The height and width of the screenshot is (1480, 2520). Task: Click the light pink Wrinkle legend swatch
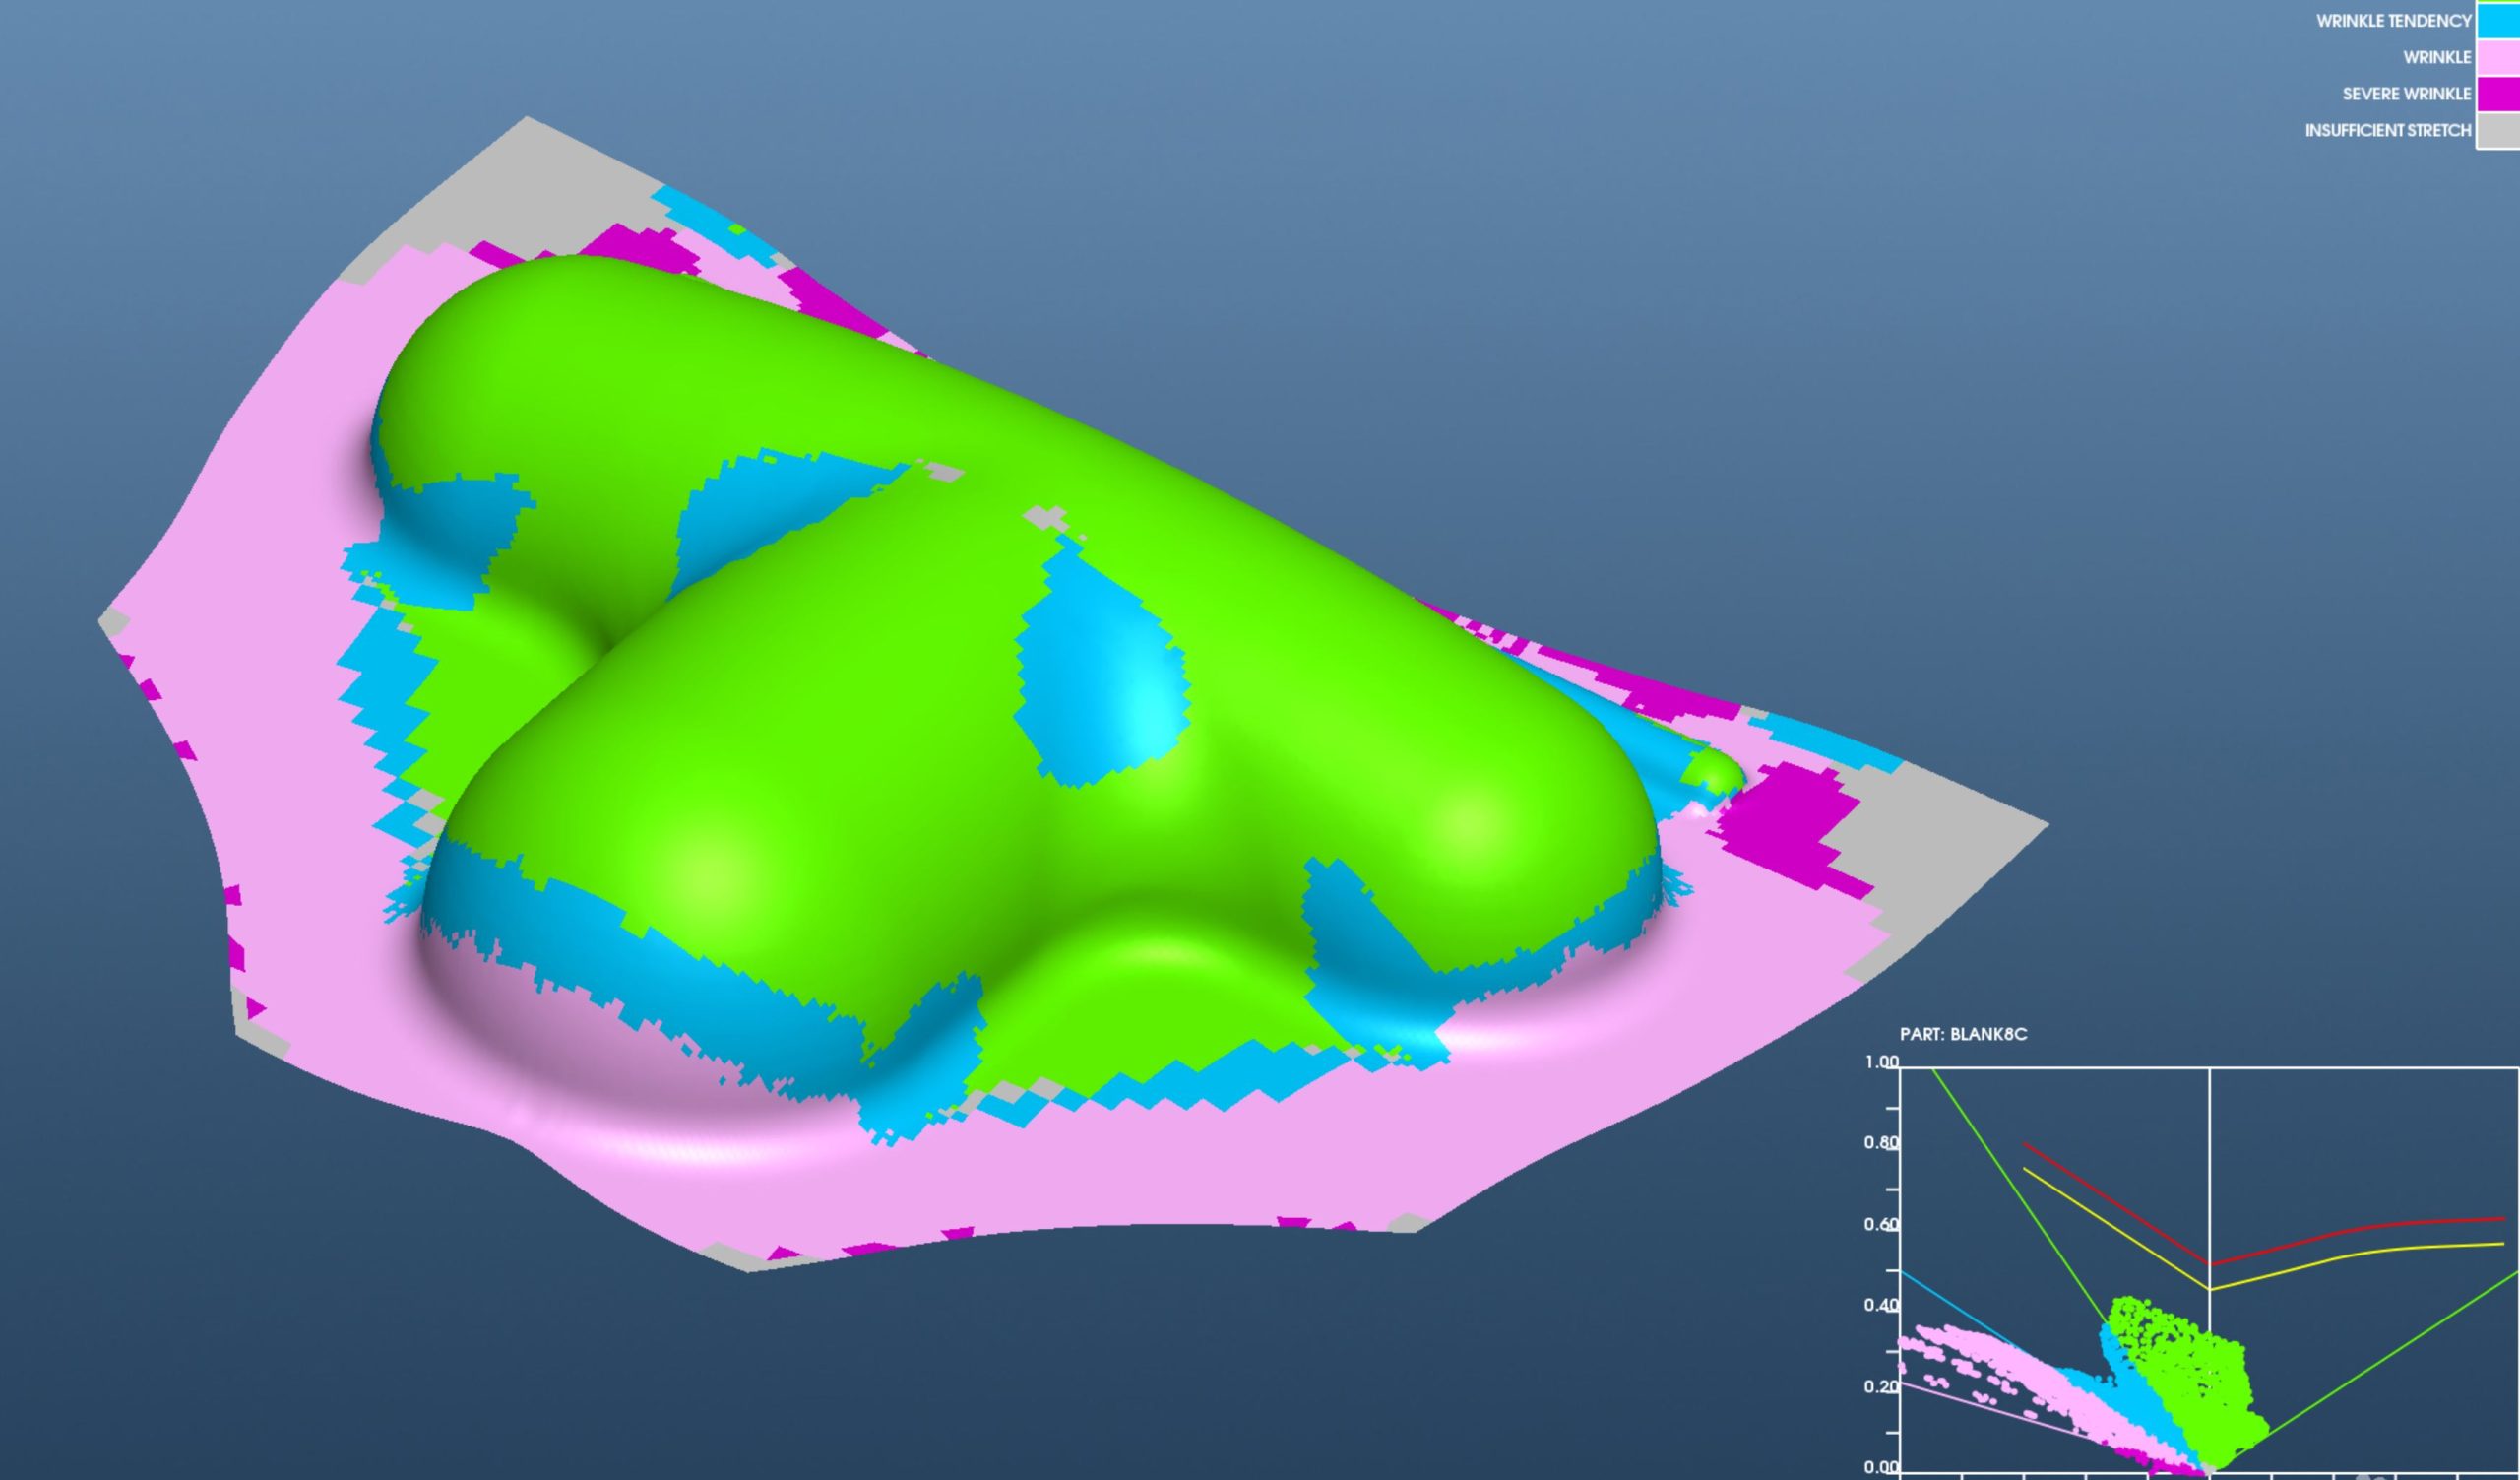point(2499,57)
